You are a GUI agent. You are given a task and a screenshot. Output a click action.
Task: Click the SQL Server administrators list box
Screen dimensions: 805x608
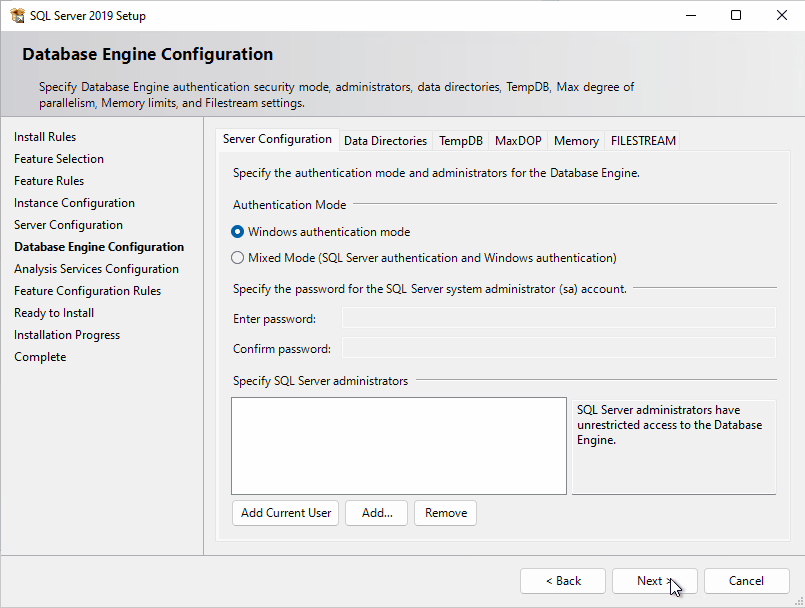(x=399, y=446)
